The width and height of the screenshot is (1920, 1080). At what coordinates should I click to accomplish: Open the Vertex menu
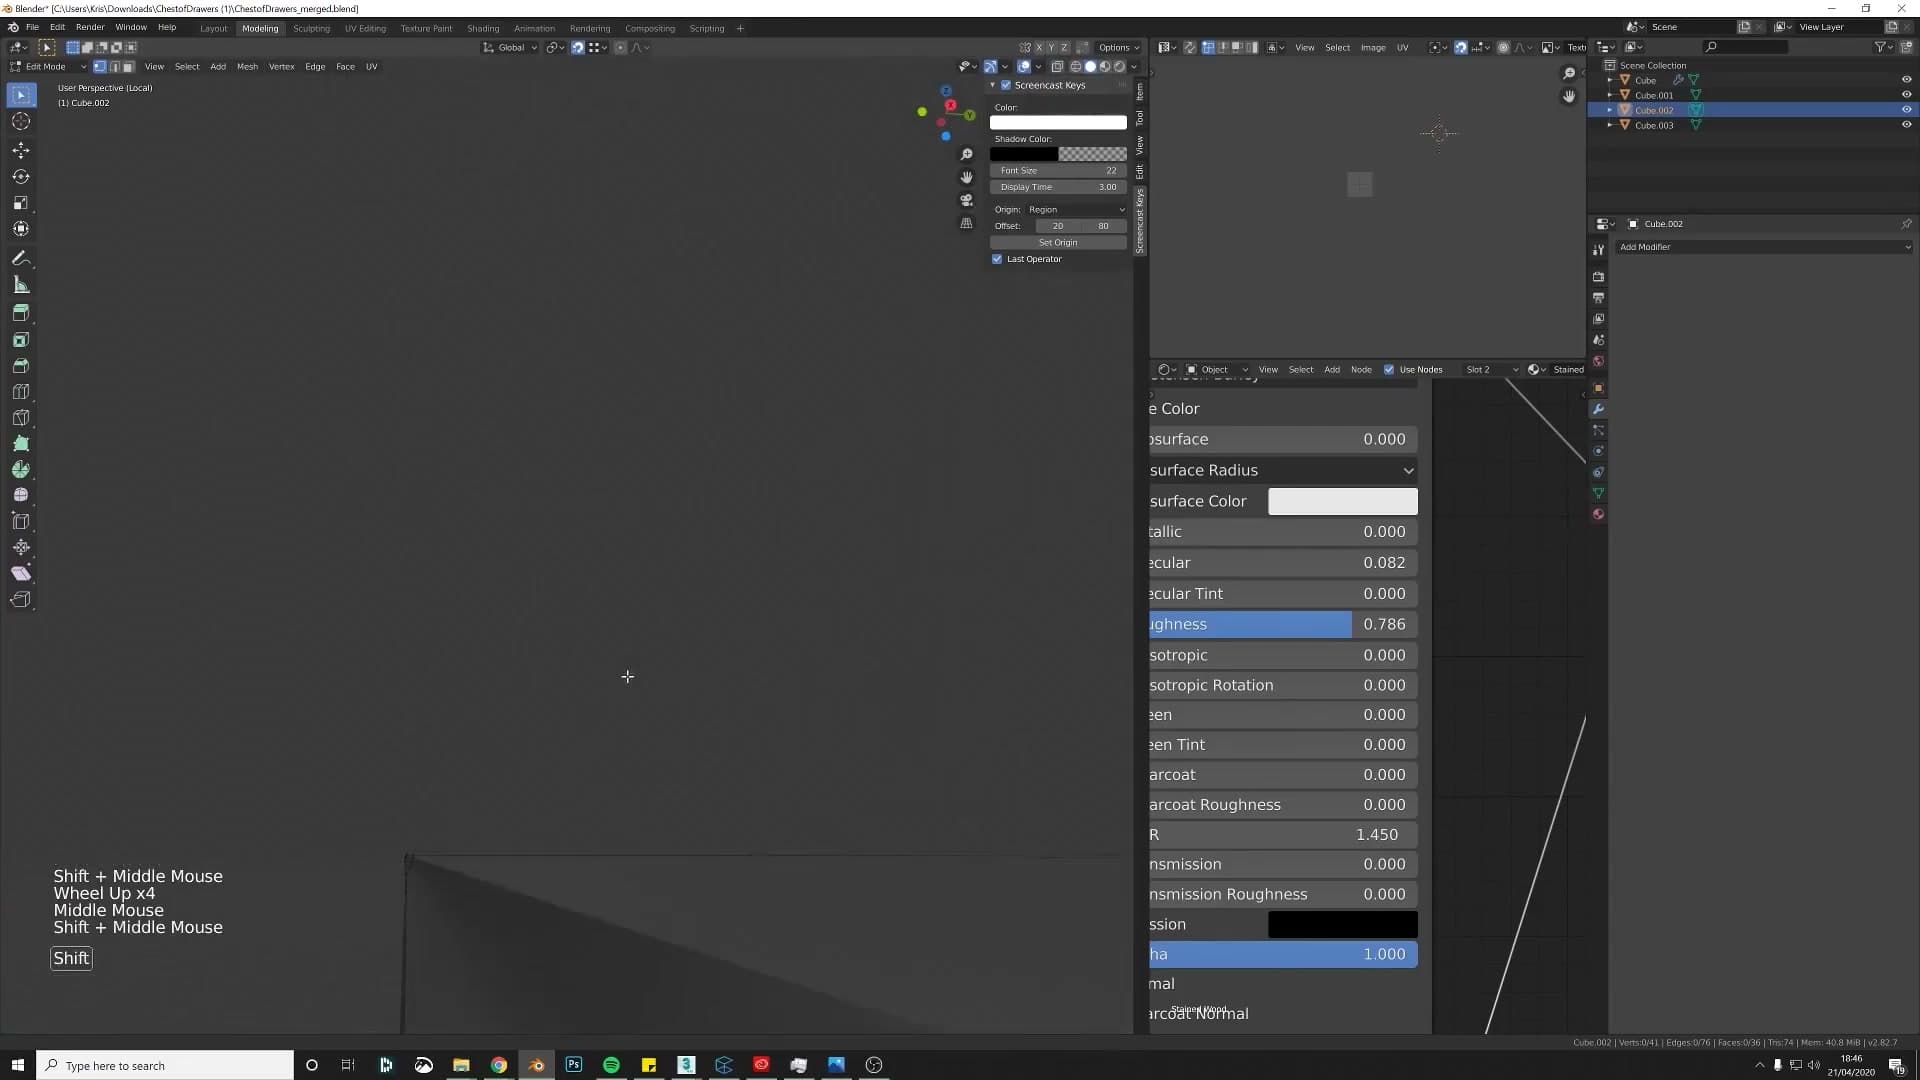(x=281, y=67)
